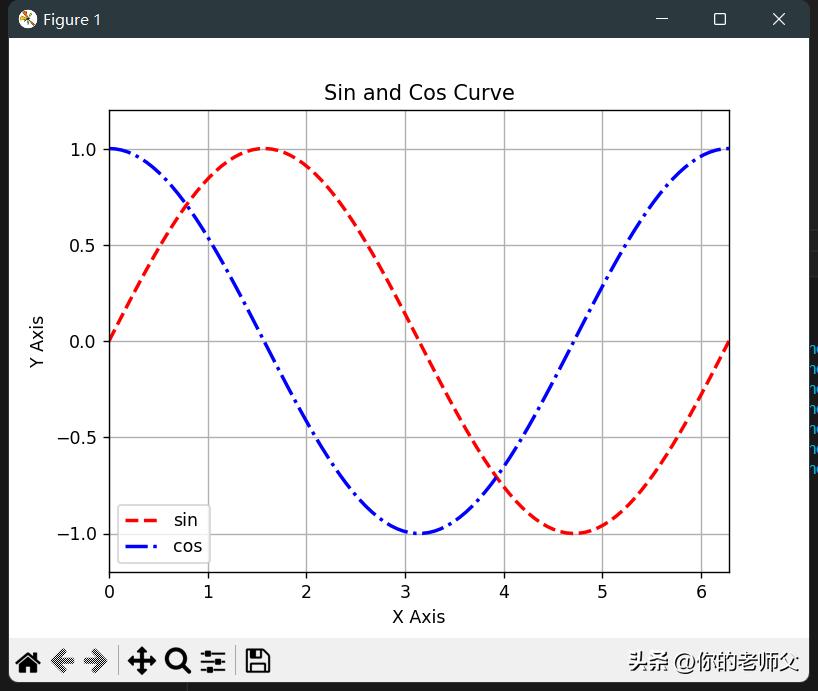Click the matplotlib logo in the title bar

tap(28, 18)
